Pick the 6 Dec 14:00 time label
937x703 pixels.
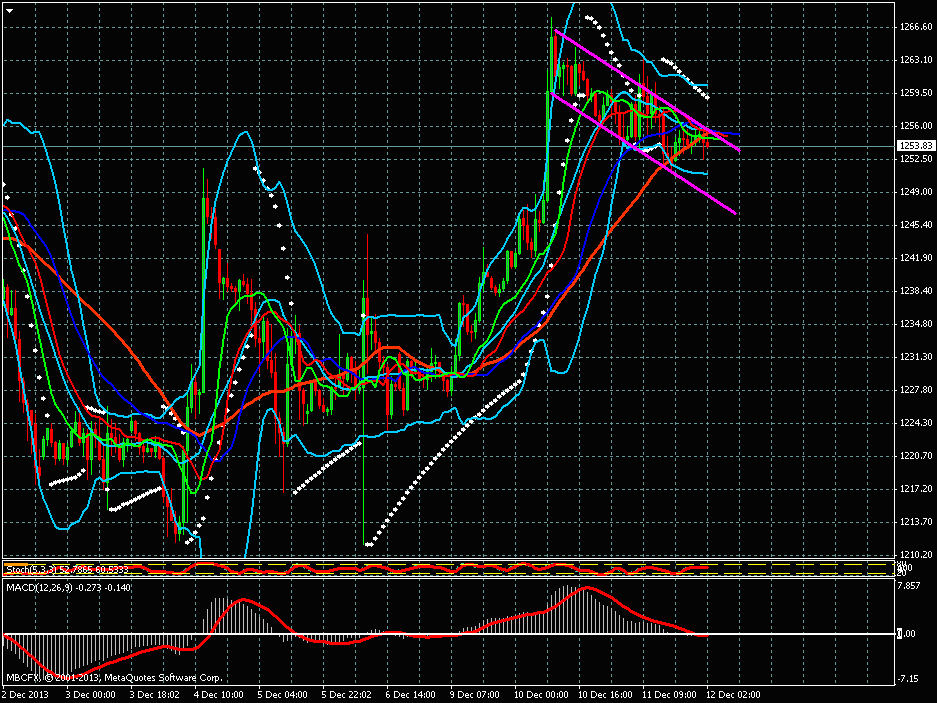click(415, 692)
